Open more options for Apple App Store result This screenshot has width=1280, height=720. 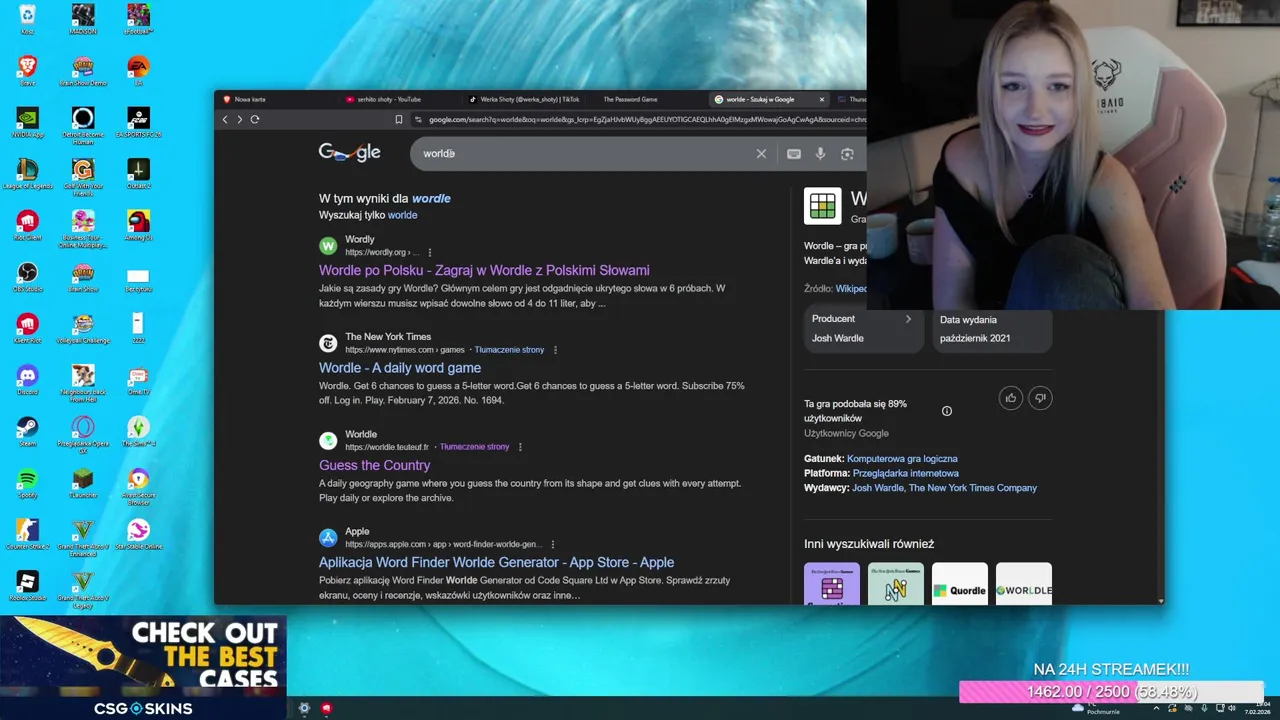coord(552,544)
